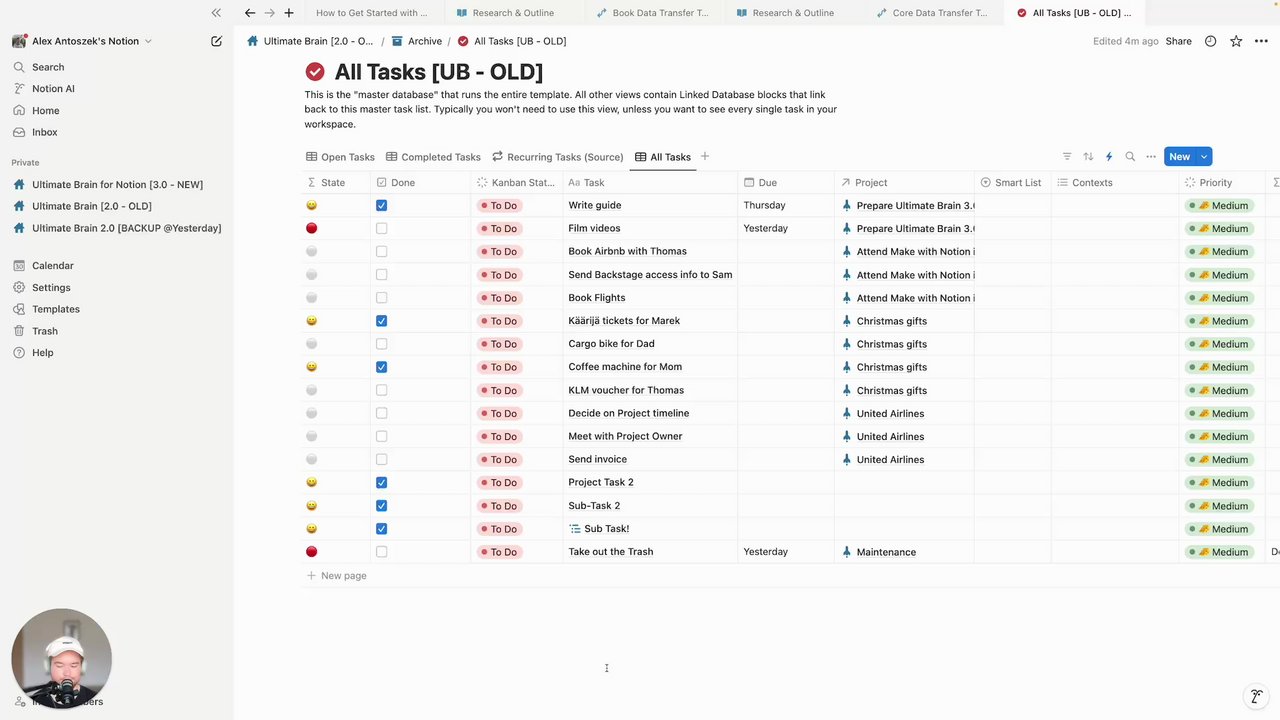
Task: Open the Kanban Status column header menu
Action: pyautogui.click(x=516, y=183)
